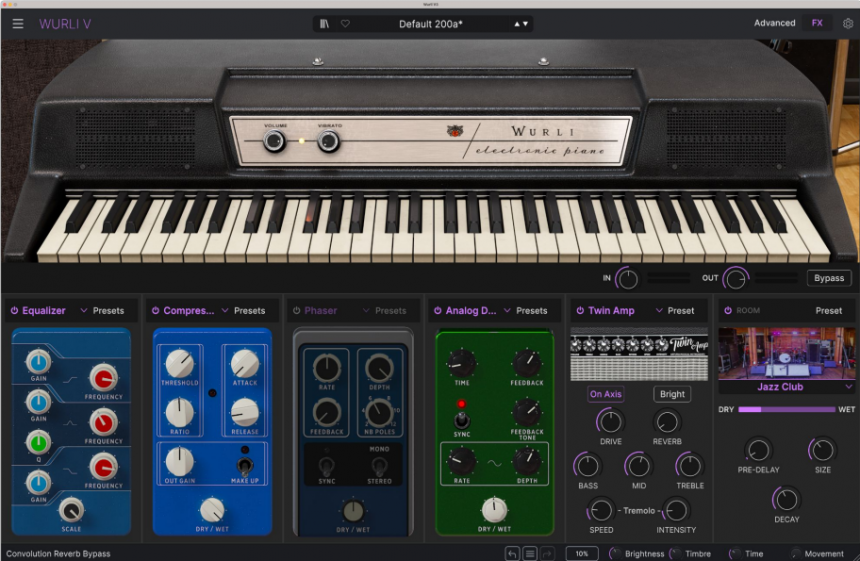The image size is (860, 561).
Task: Open Twin Amp Preset menu
Action: [681, 310]
